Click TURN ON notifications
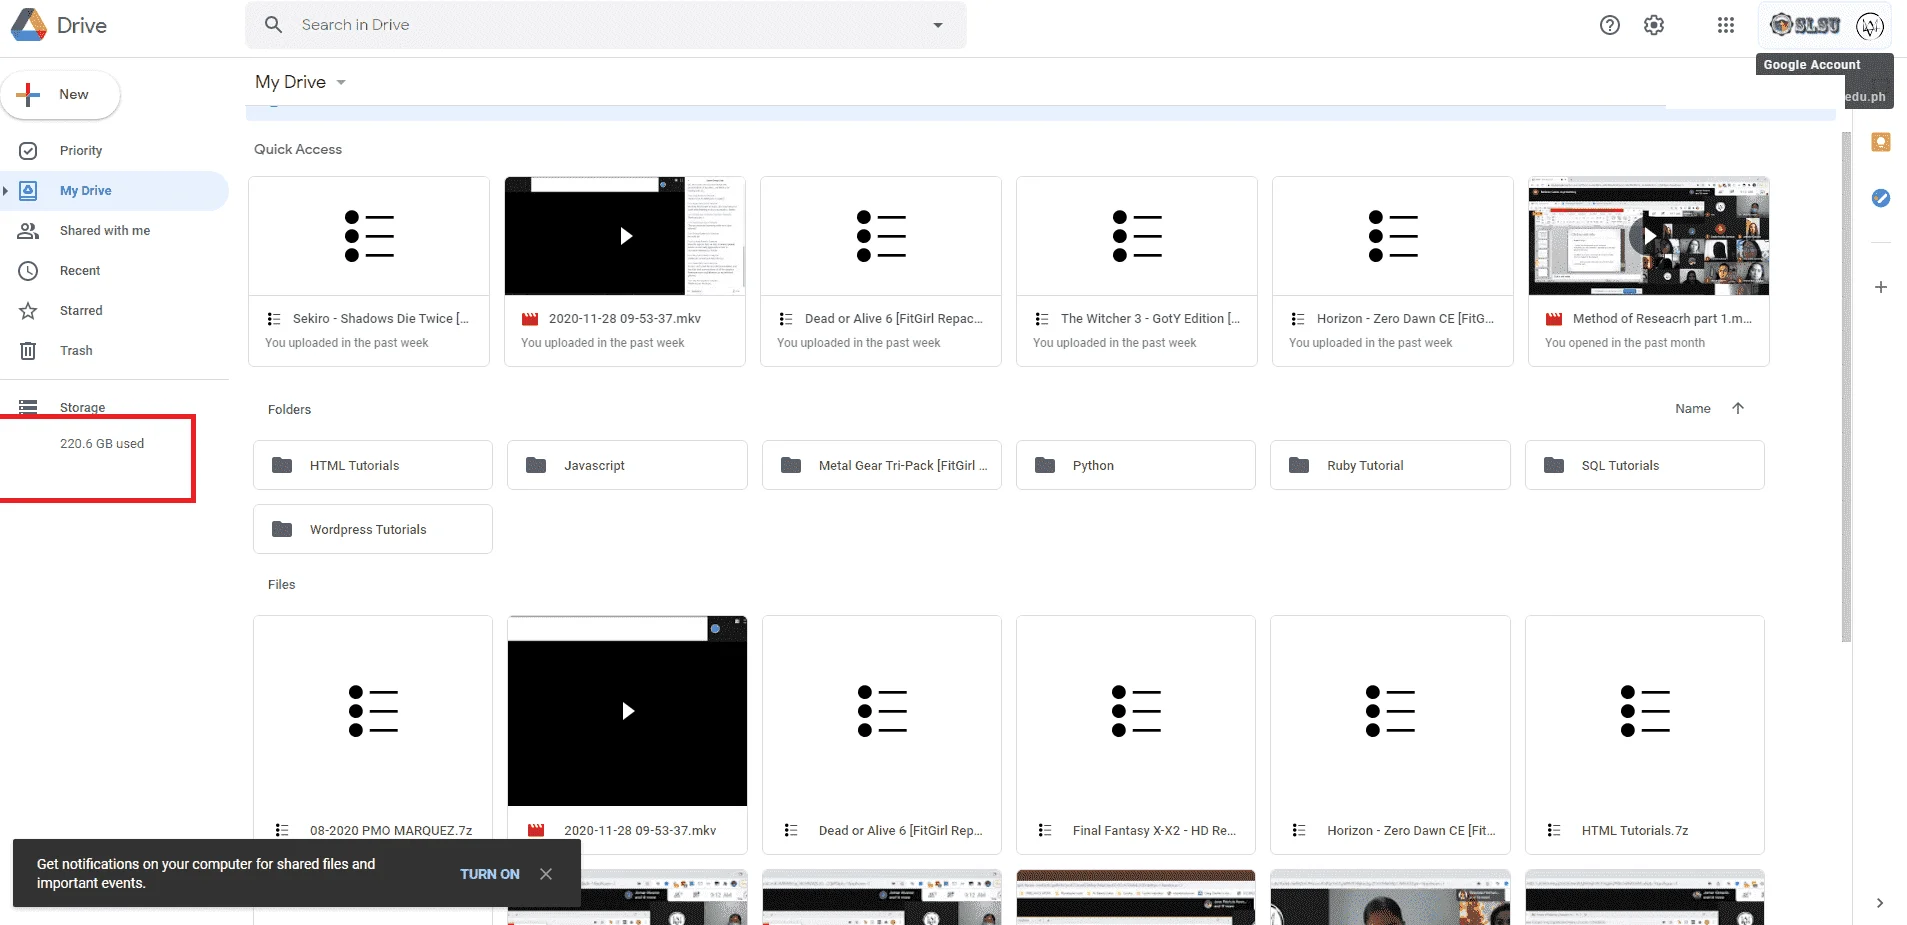 490,874
